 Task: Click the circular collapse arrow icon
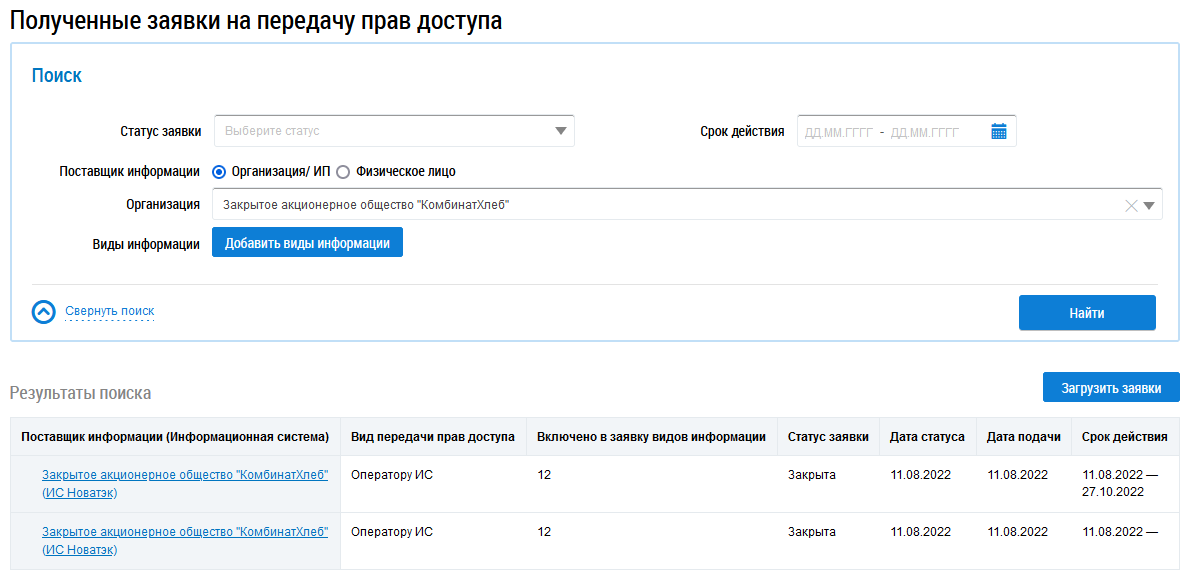pyautogui.click(x=43, y=312)
